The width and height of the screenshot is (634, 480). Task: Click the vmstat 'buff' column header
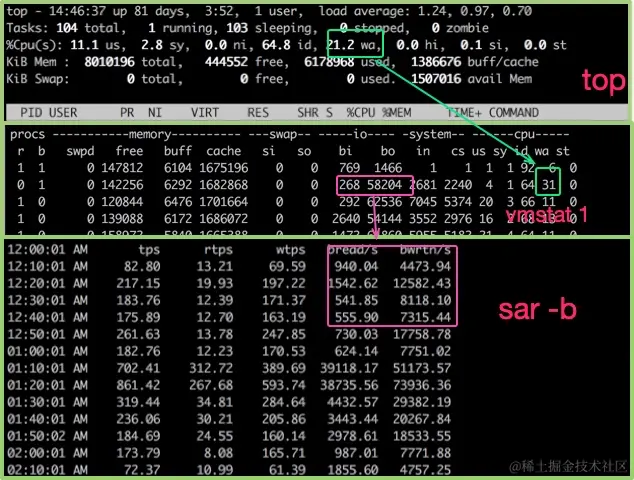[178, 151]
